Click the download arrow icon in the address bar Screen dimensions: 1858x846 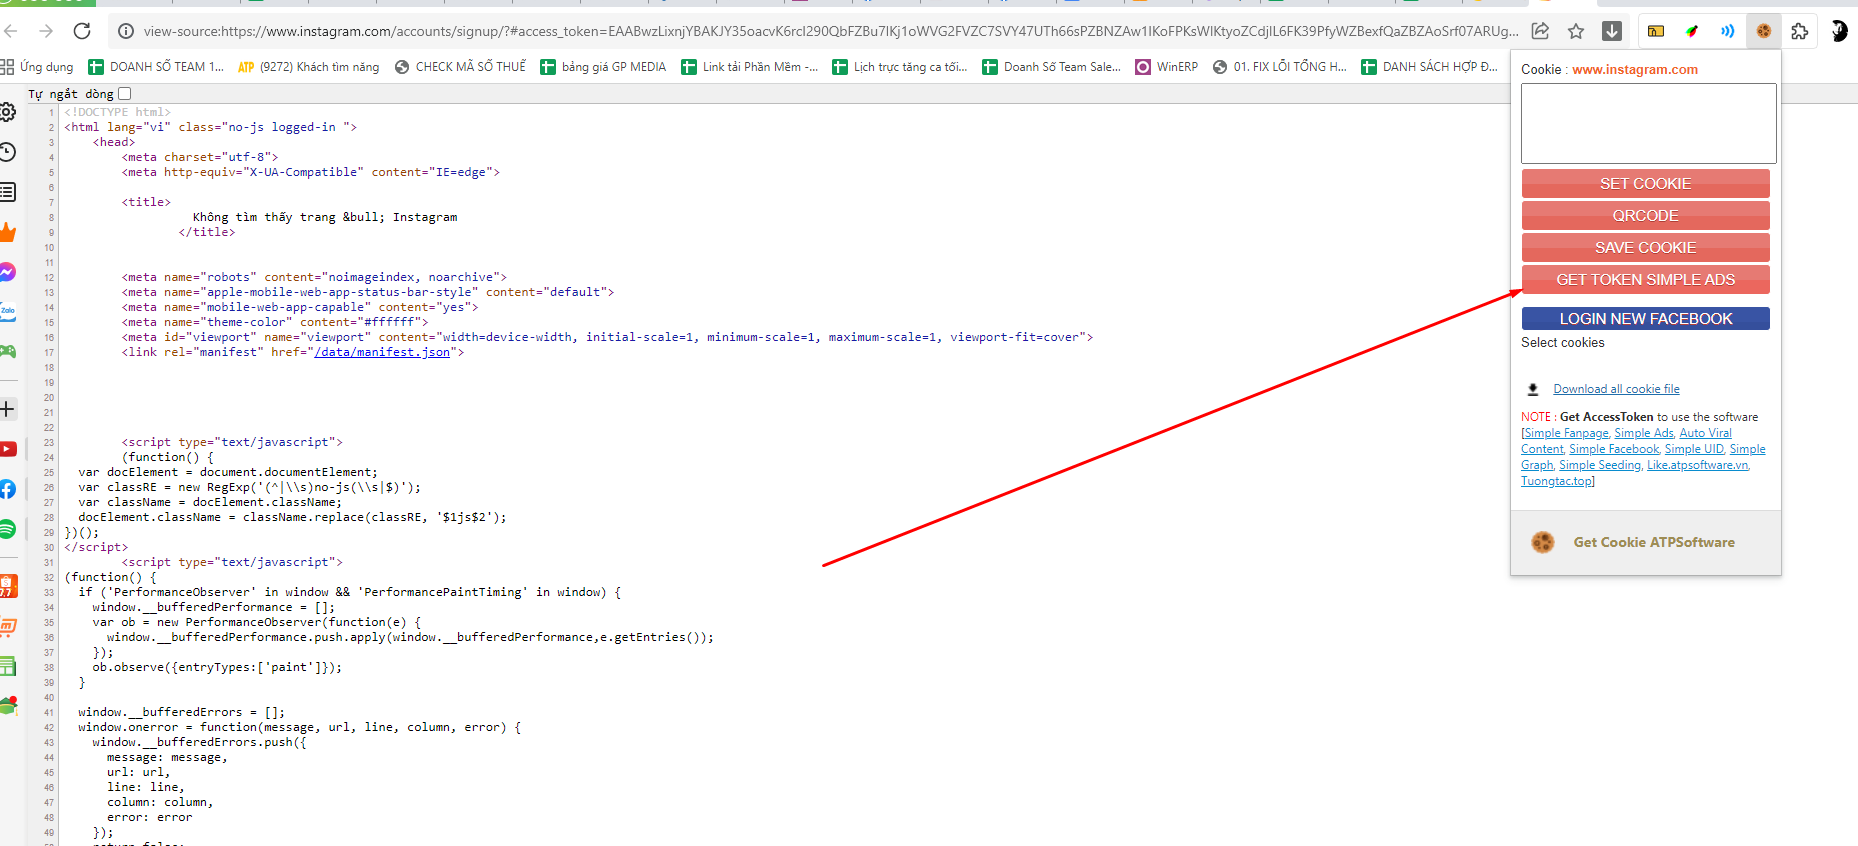1612,31
